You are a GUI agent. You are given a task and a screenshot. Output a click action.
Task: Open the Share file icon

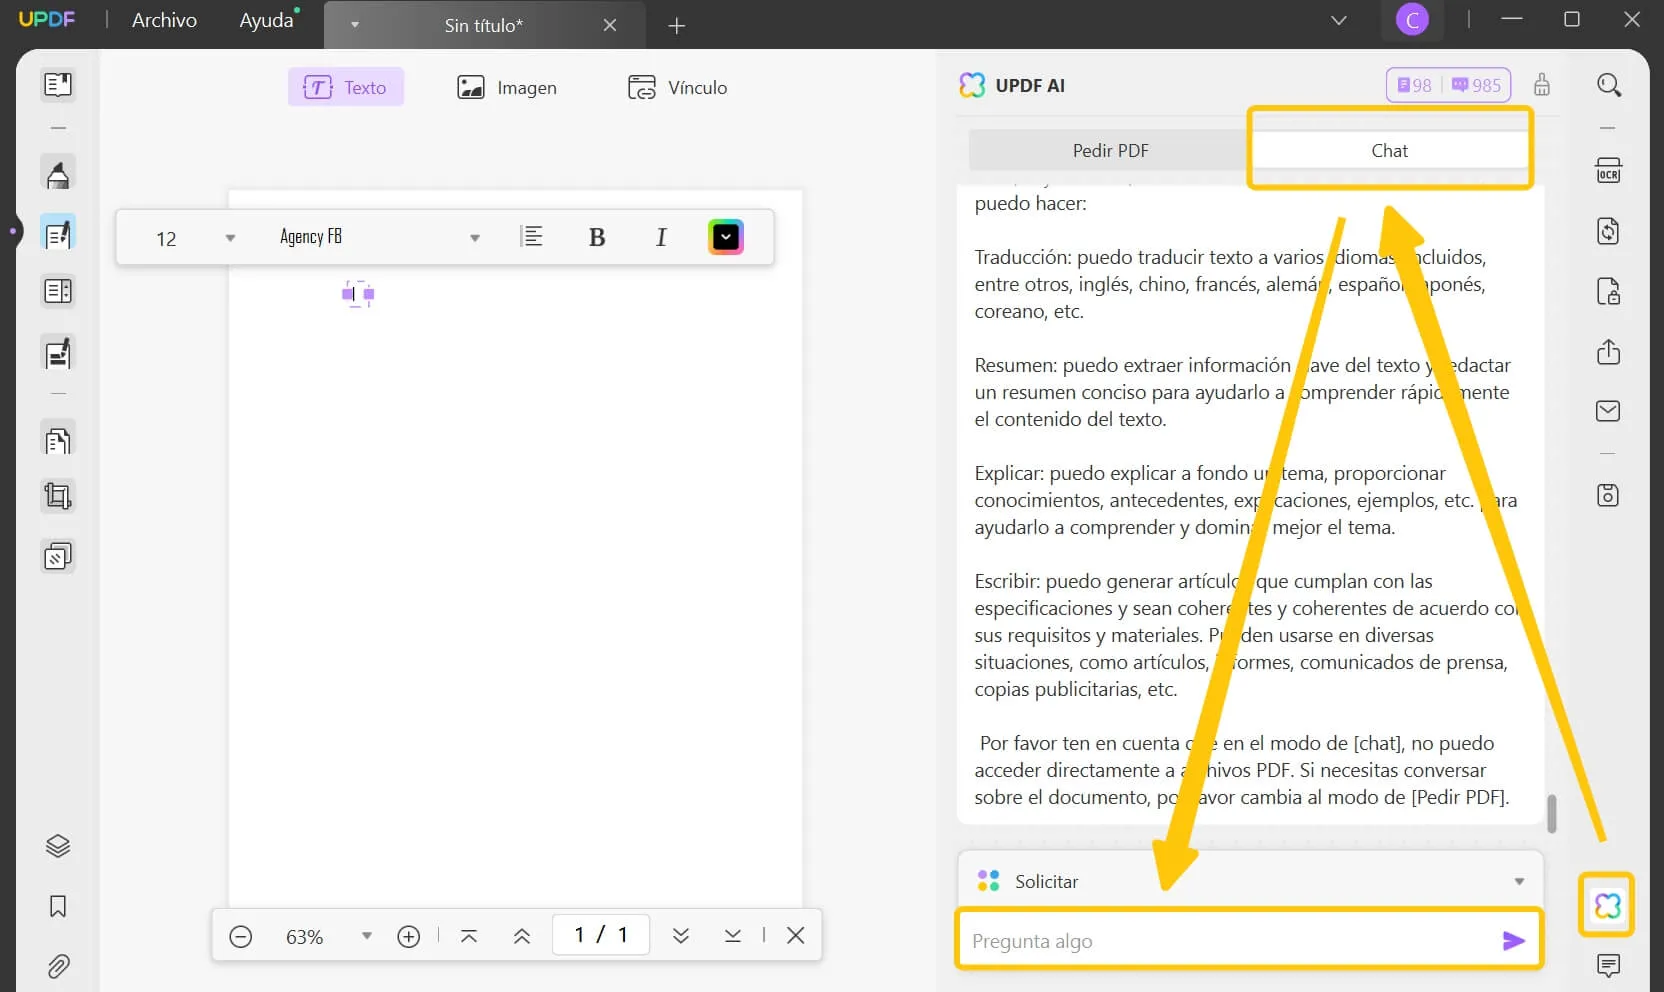tap(1608, 352)
